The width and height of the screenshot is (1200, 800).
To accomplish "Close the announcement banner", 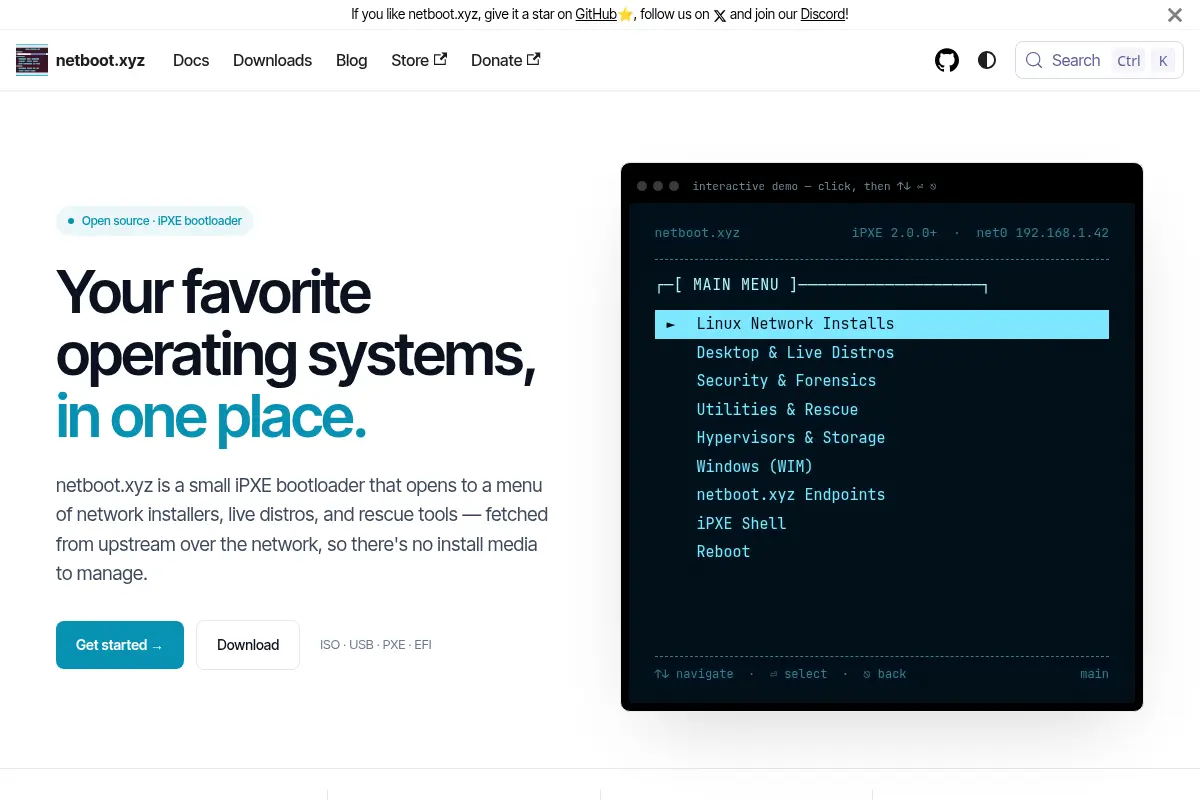I will point(1175,15).
